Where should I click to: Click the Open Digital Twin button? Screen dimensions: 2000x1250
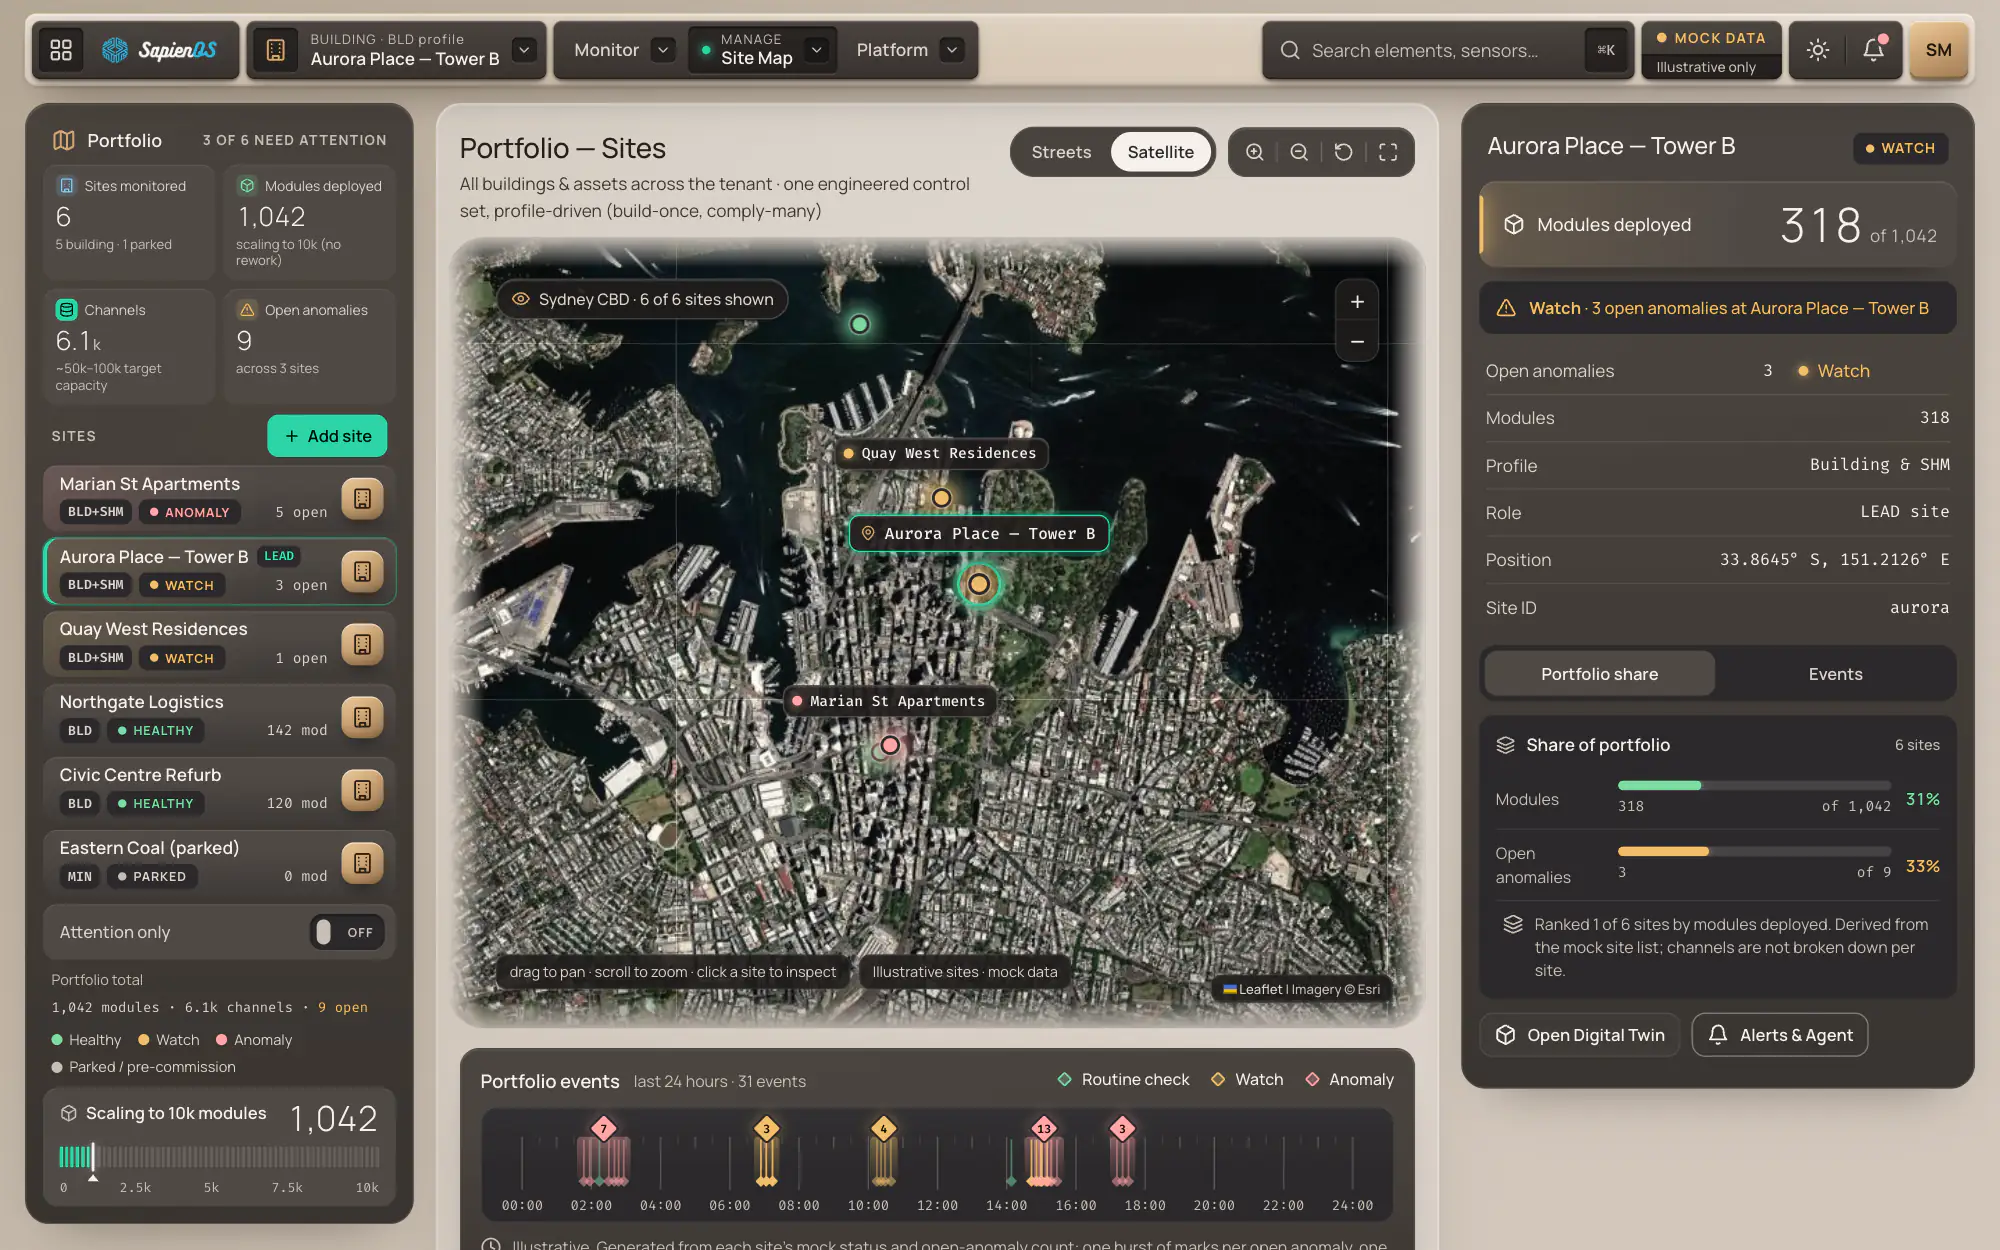1580,1035
